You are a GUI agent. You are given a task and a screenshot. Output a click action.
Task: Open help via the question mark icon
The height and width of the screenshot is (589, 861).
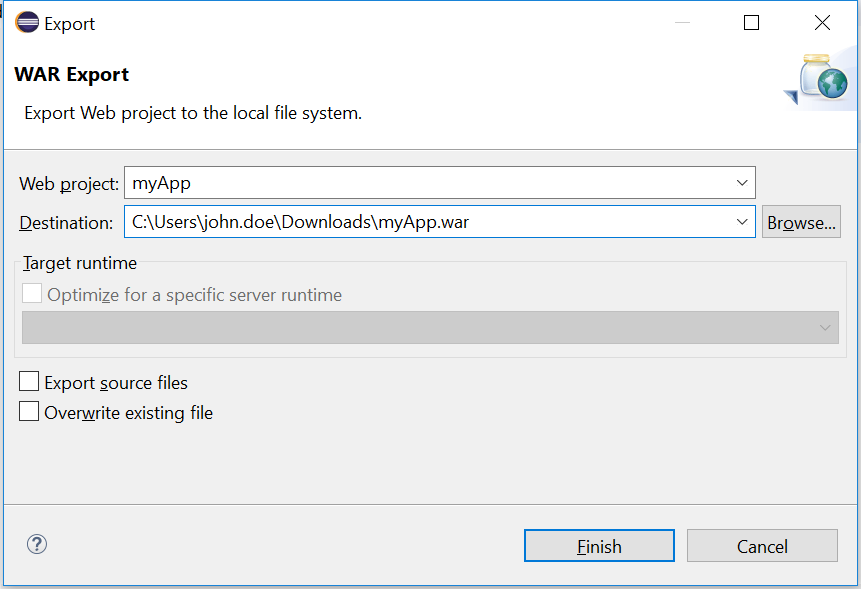click(x=37, y=545)
